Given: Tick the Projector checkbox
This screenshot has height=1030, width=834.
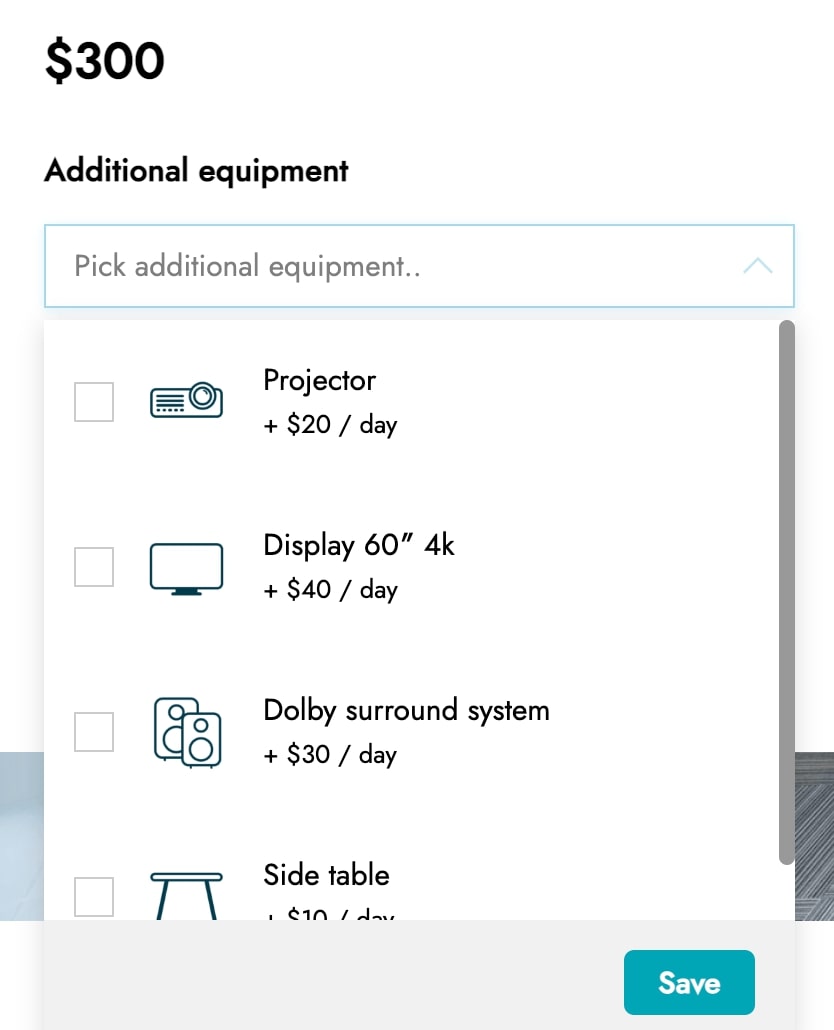Looking at the screenshot, I should pos(94,401).
